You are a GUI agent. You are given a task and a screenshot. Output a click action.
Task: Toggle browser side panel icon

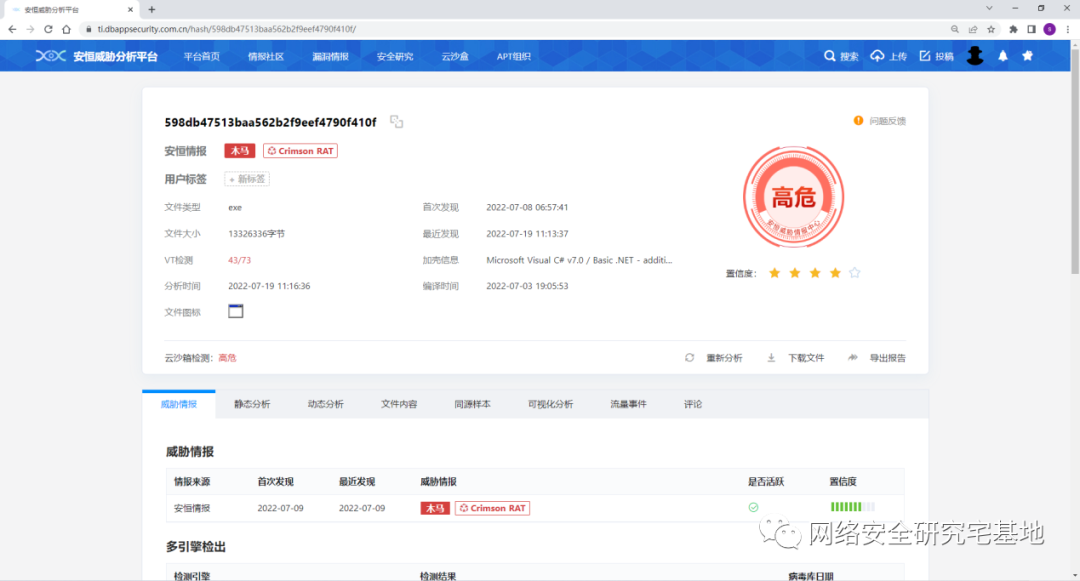(1031, 29)
